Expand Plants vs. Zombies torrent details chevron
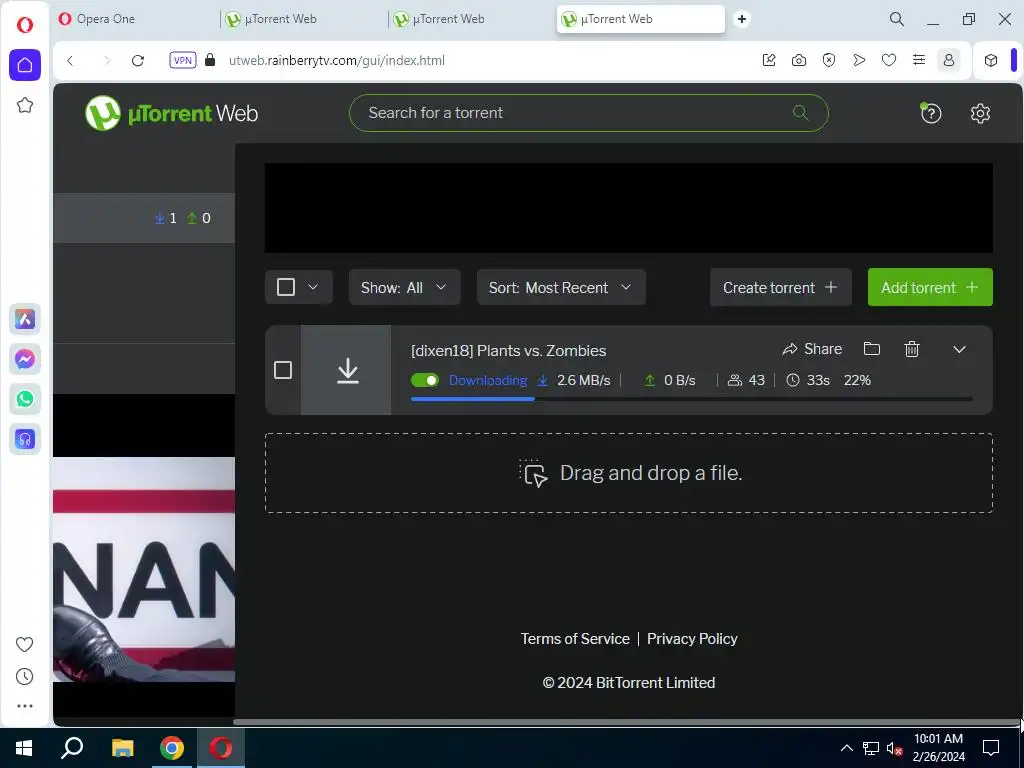The height and width of the screenshot is (768, 1024). click(x=959, y=349)
